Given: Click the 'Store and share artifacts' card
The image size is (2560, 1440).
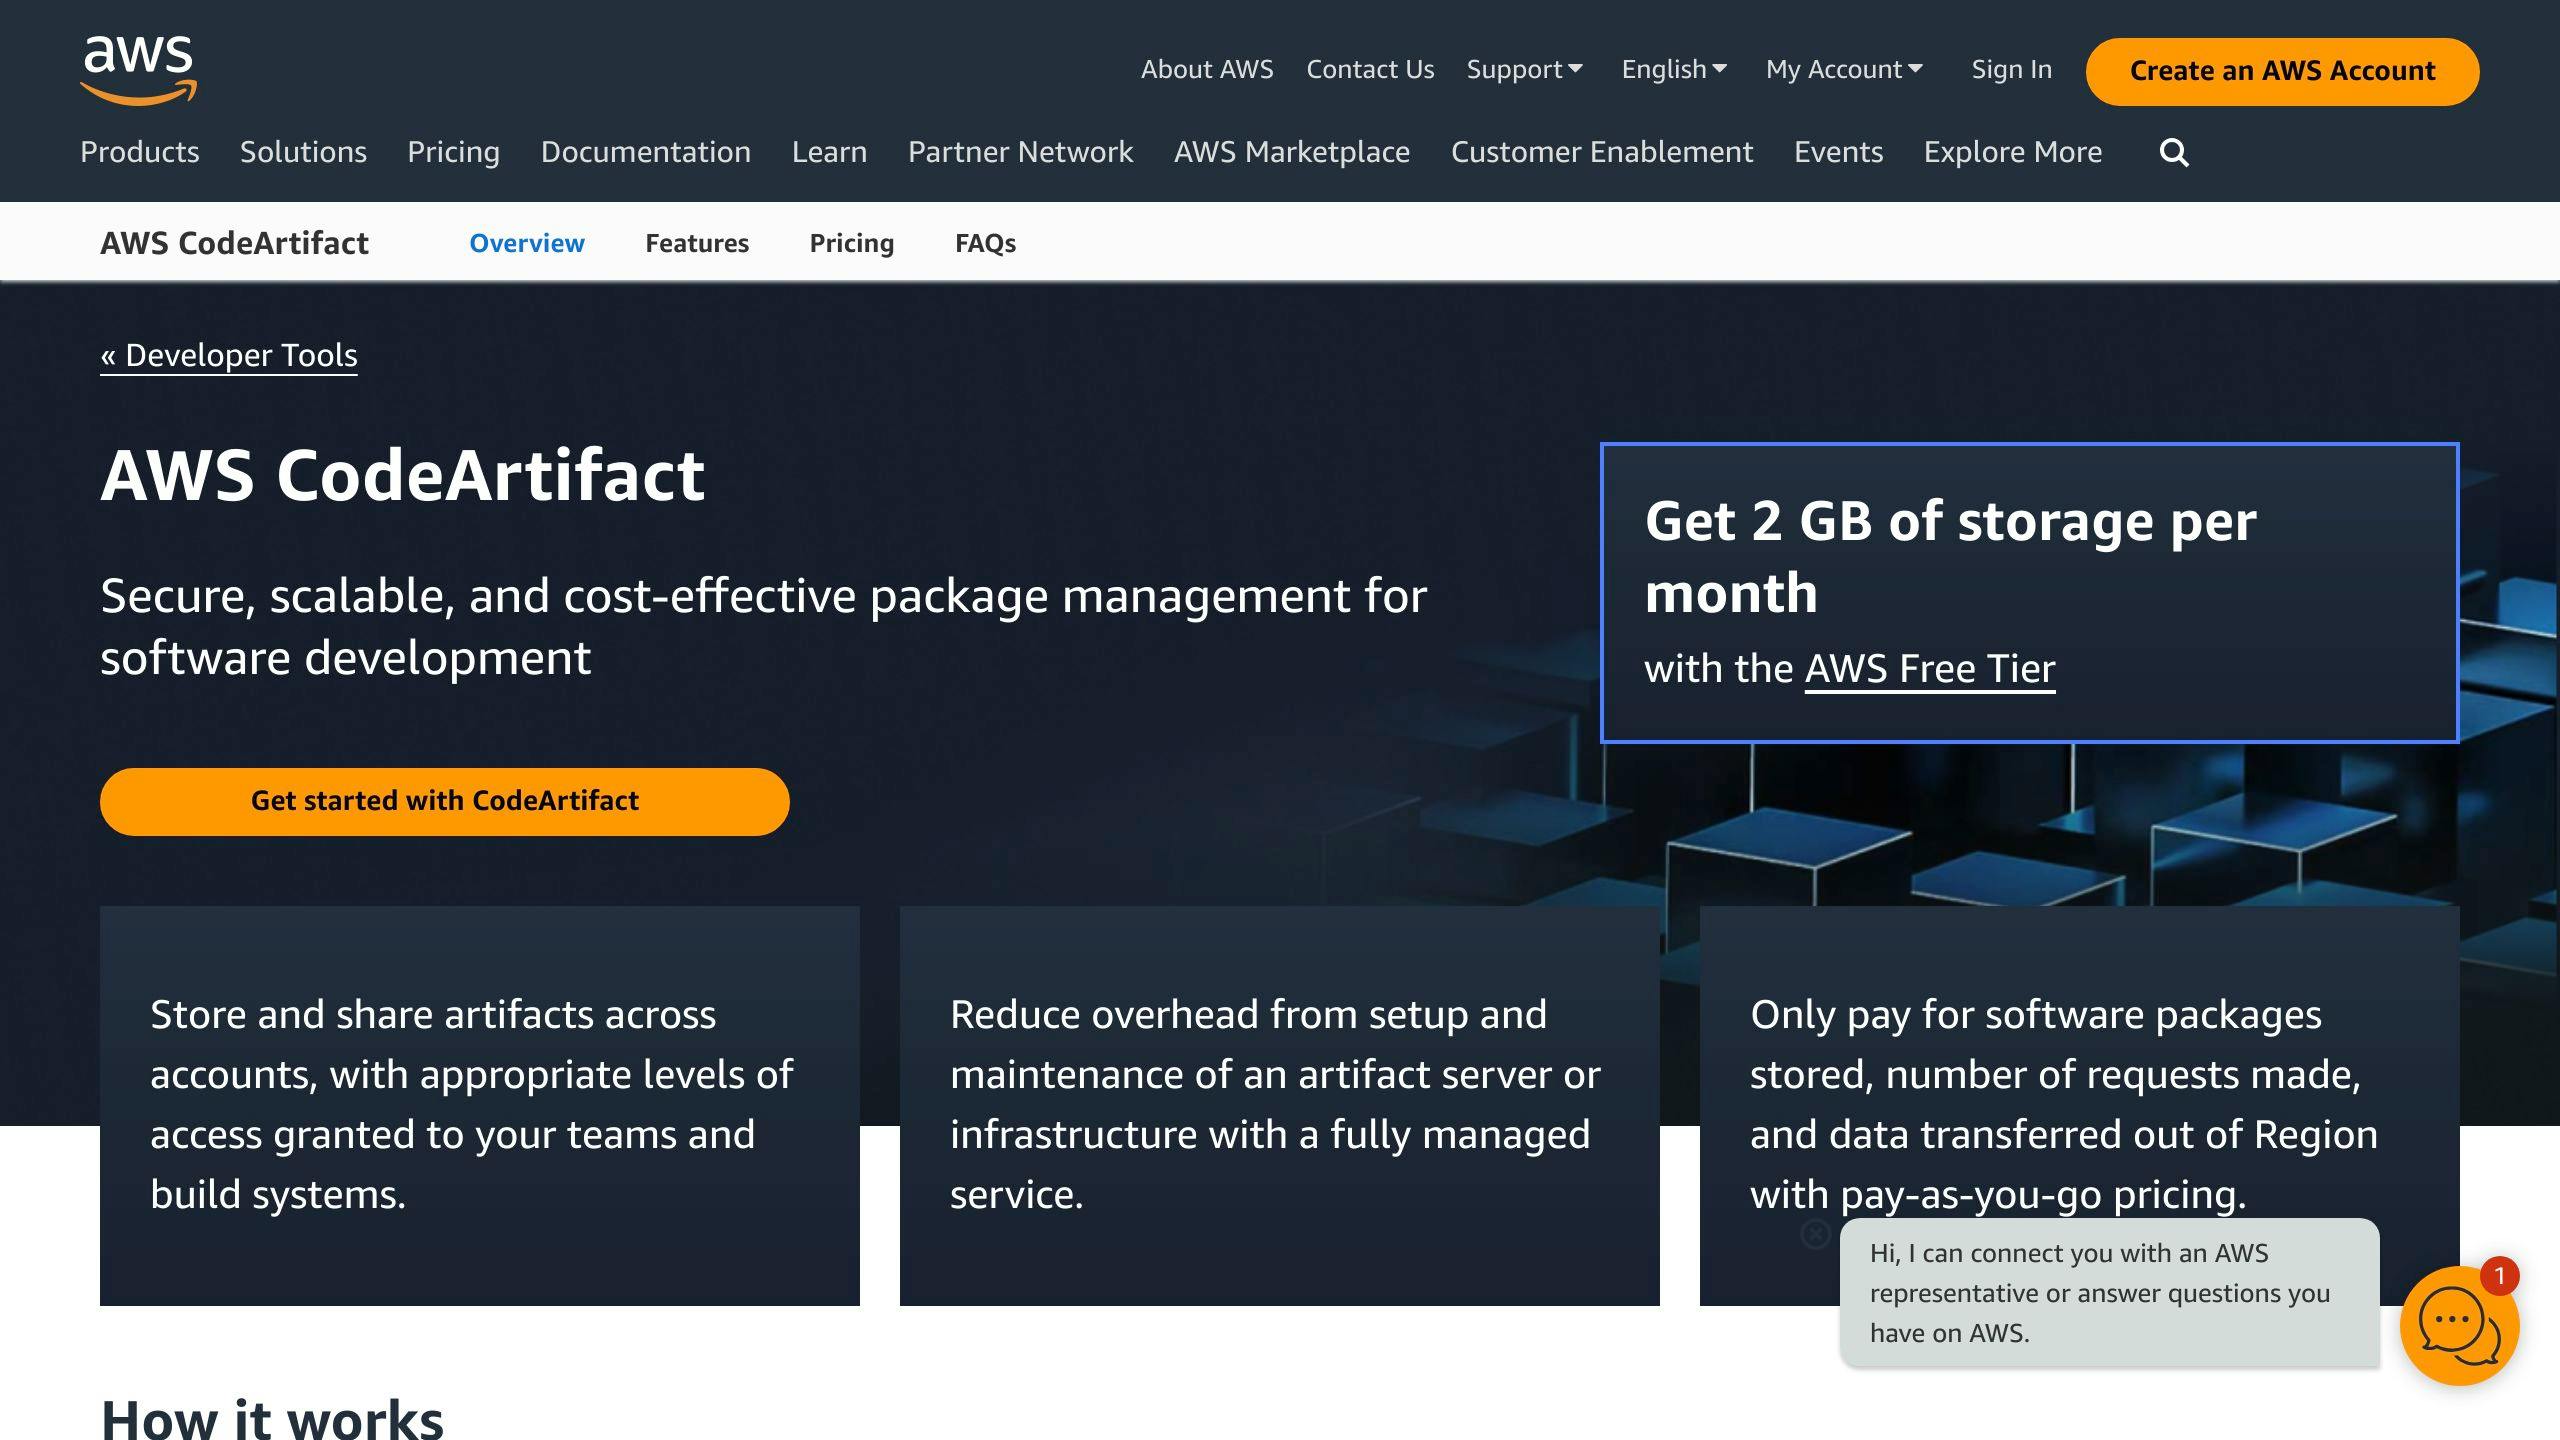Looking at the screenshot, I should (480, 1106).
